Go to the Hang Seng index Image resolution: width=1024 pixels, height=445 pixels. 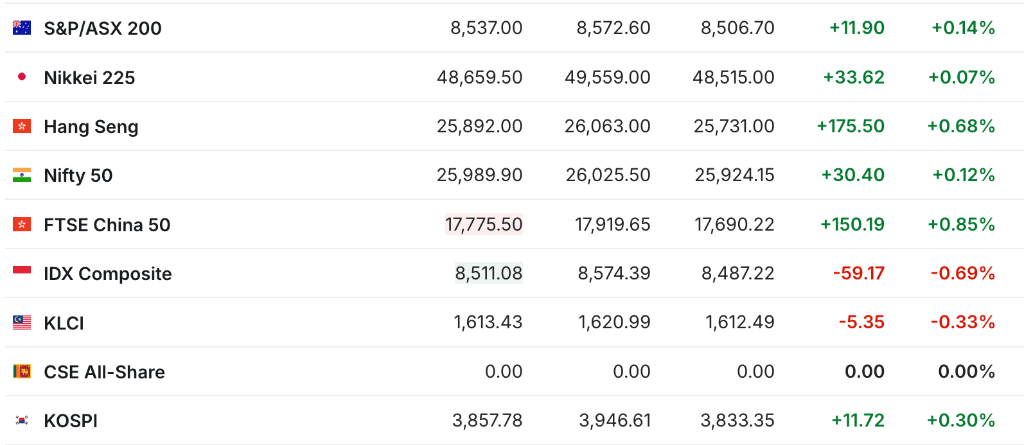coord(91,126)
